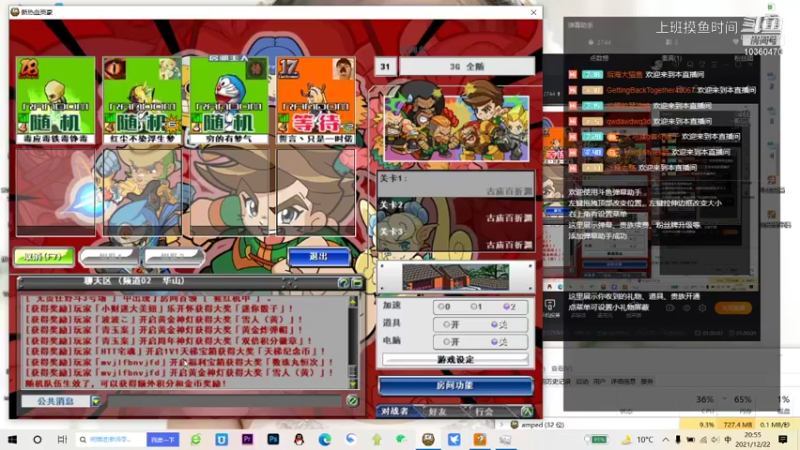Open Task View on taskbar
This screenshot has height=450, width=800.
pyautogui.click(x=62, y=439)
